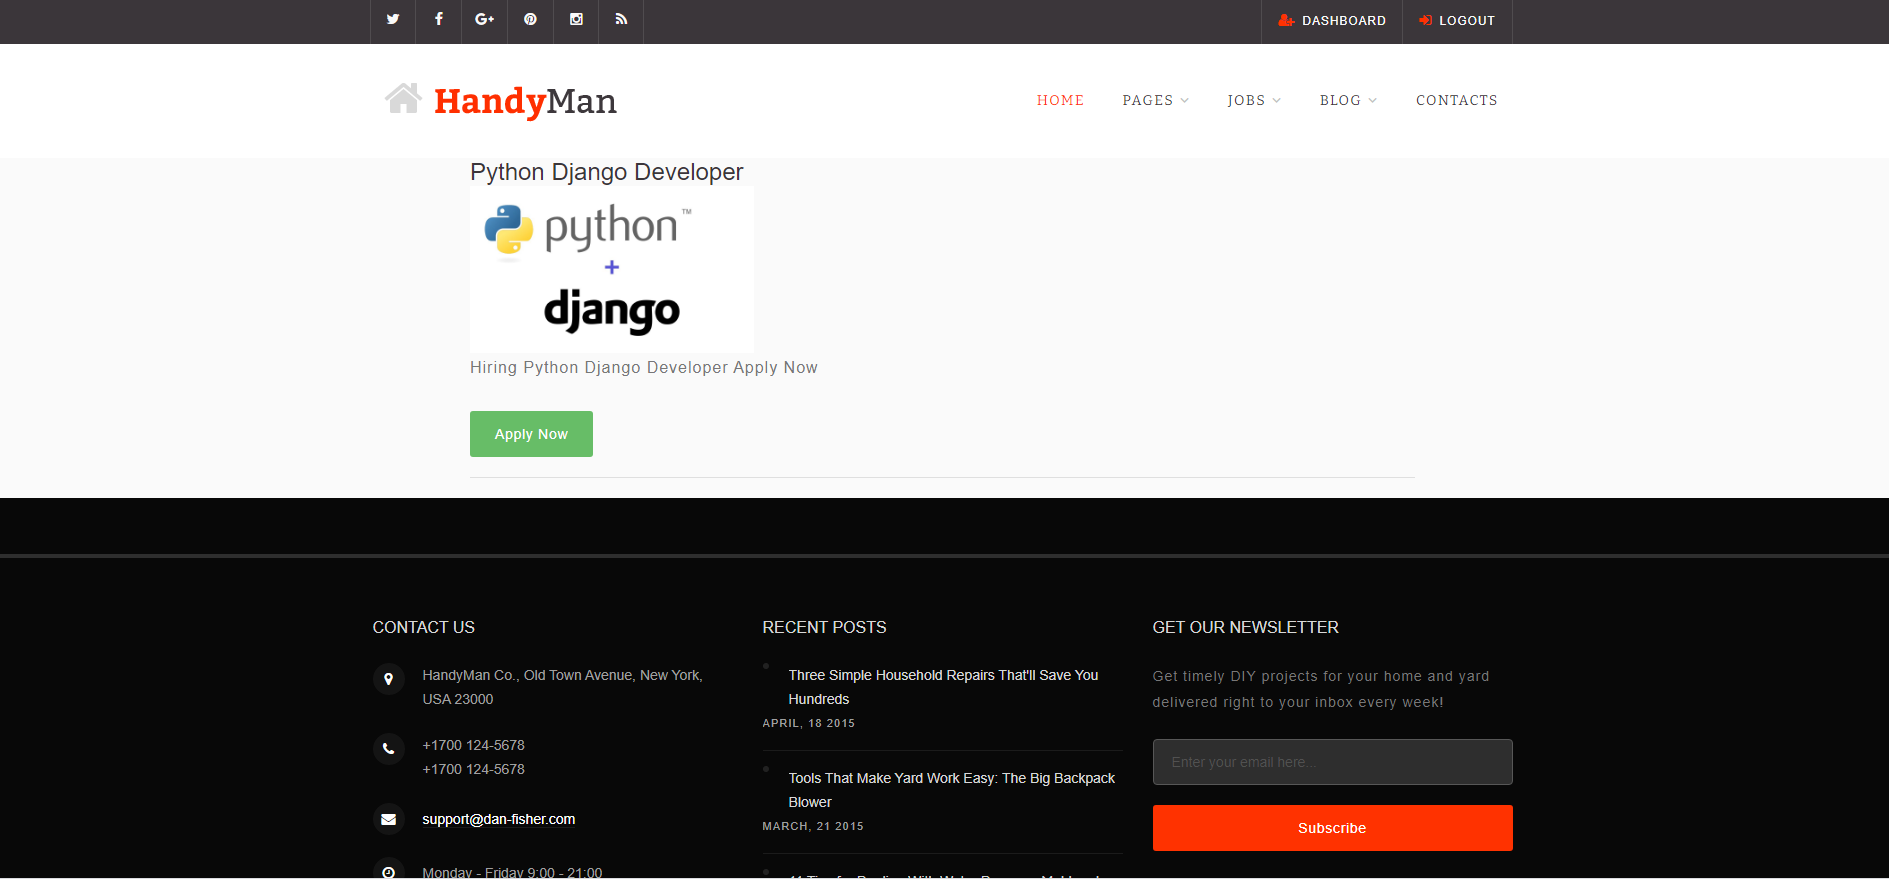The height and width of the screenshot is (881, 1889).
Task: Open the support@dan-fisher.com email link
Action: (499, 819)
